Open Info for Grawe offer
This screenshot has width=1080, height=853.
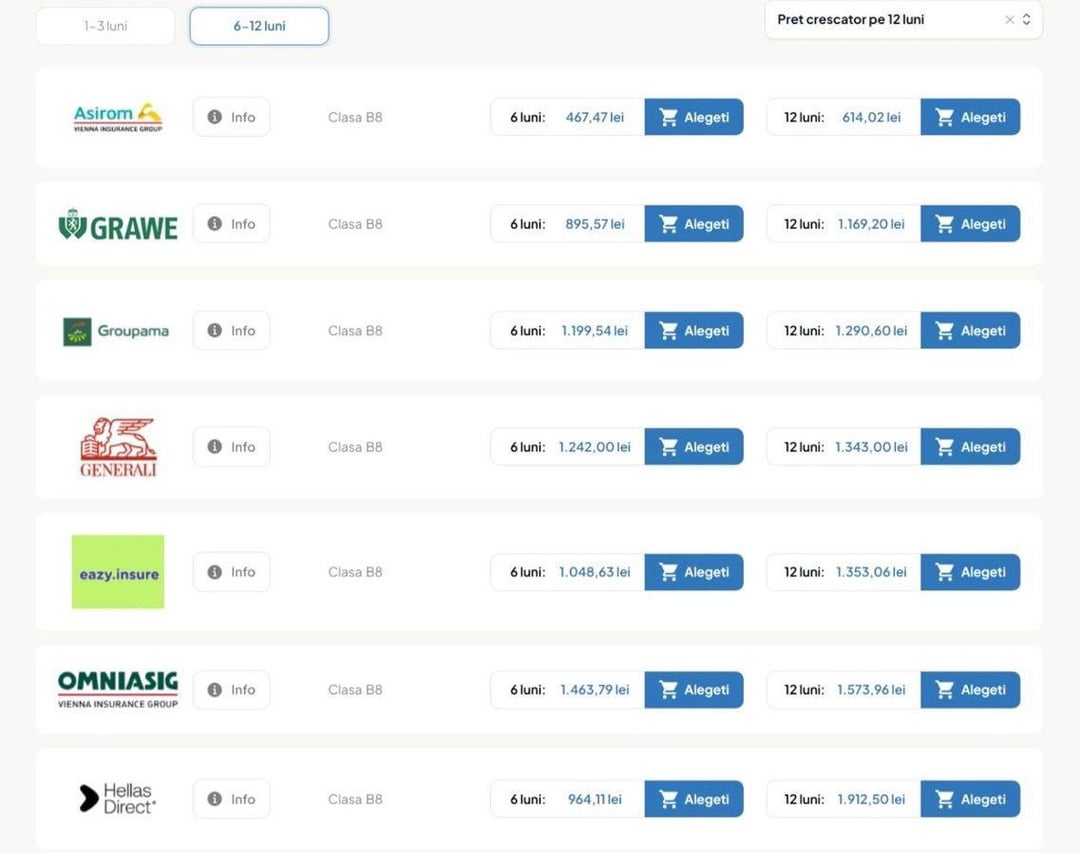click(x=231, y=224)
